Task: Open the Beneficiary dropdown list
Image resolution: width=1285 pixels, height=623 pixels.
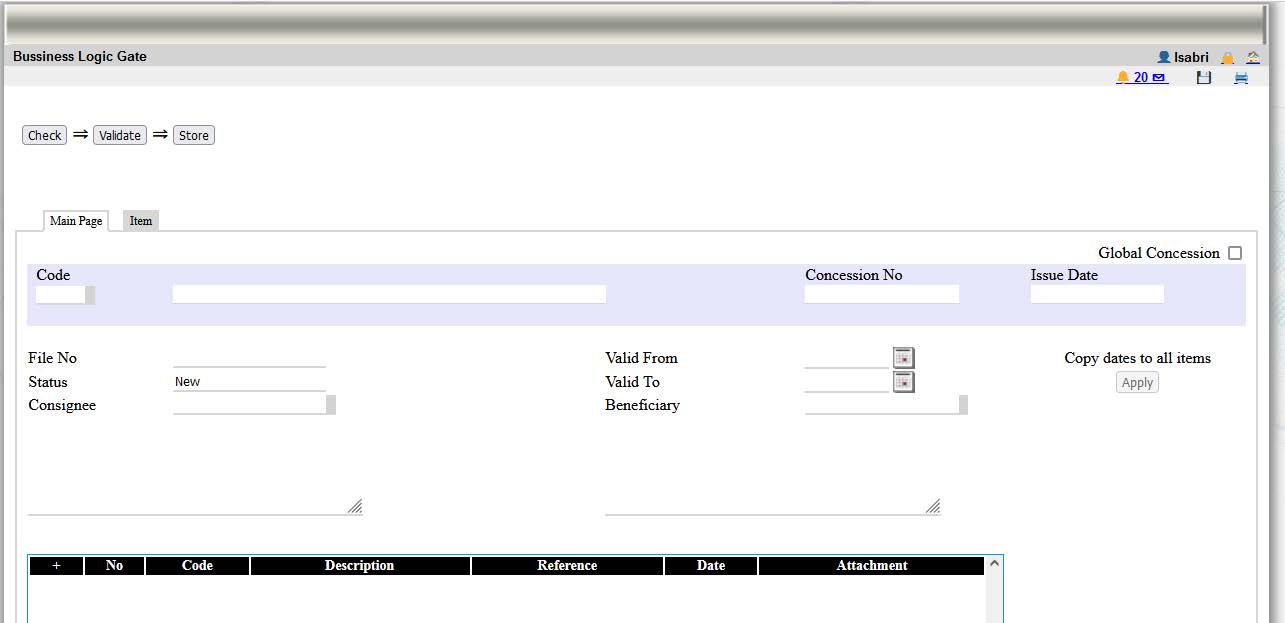Action: pos(963,405)
